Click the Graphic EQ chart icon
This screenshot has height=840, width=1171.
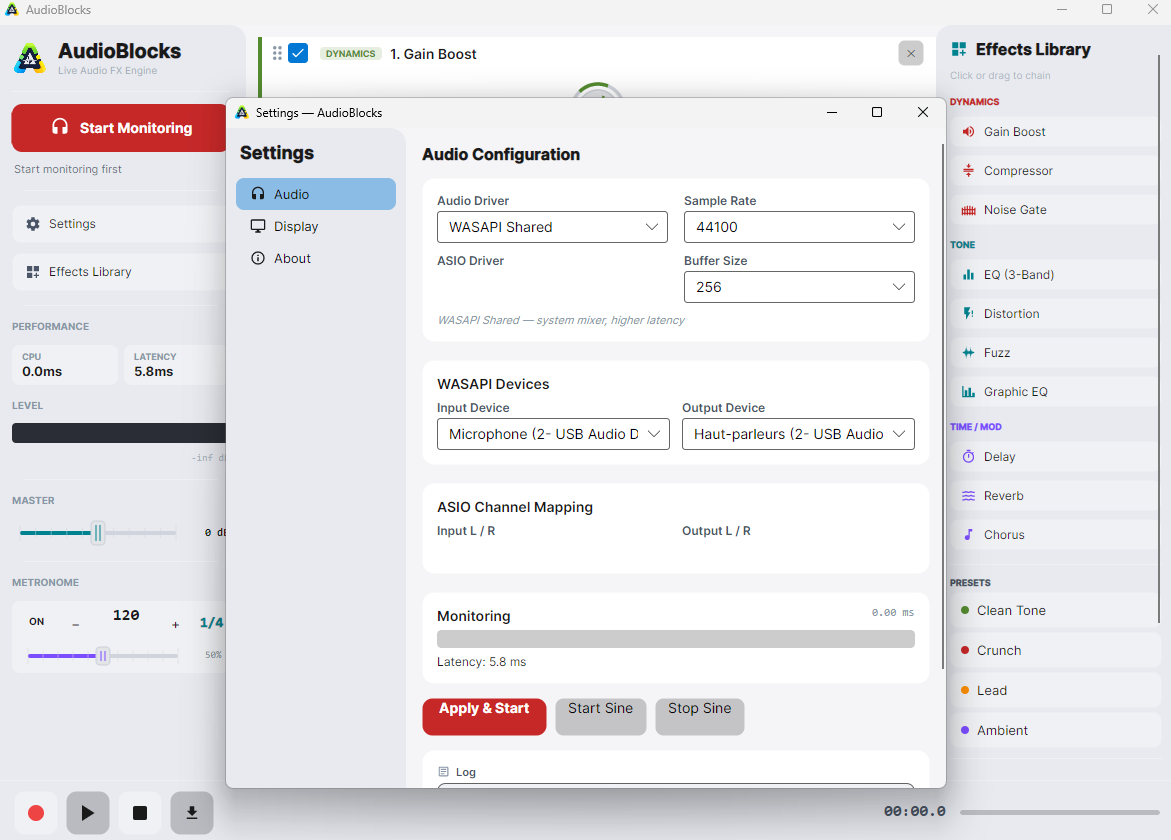pos(968,391)
